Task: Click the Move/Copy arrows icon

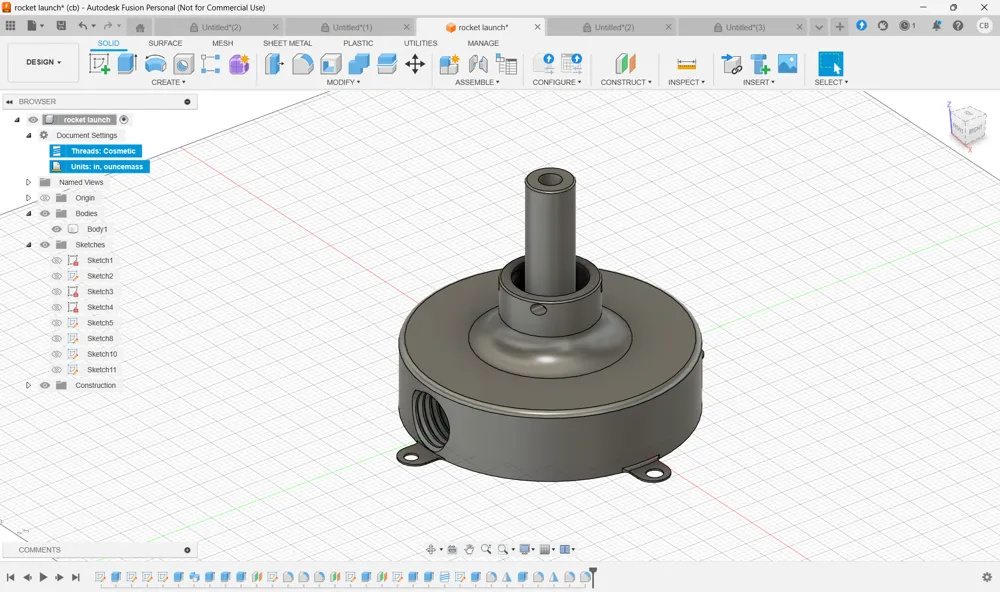Action: click(415, 64)
